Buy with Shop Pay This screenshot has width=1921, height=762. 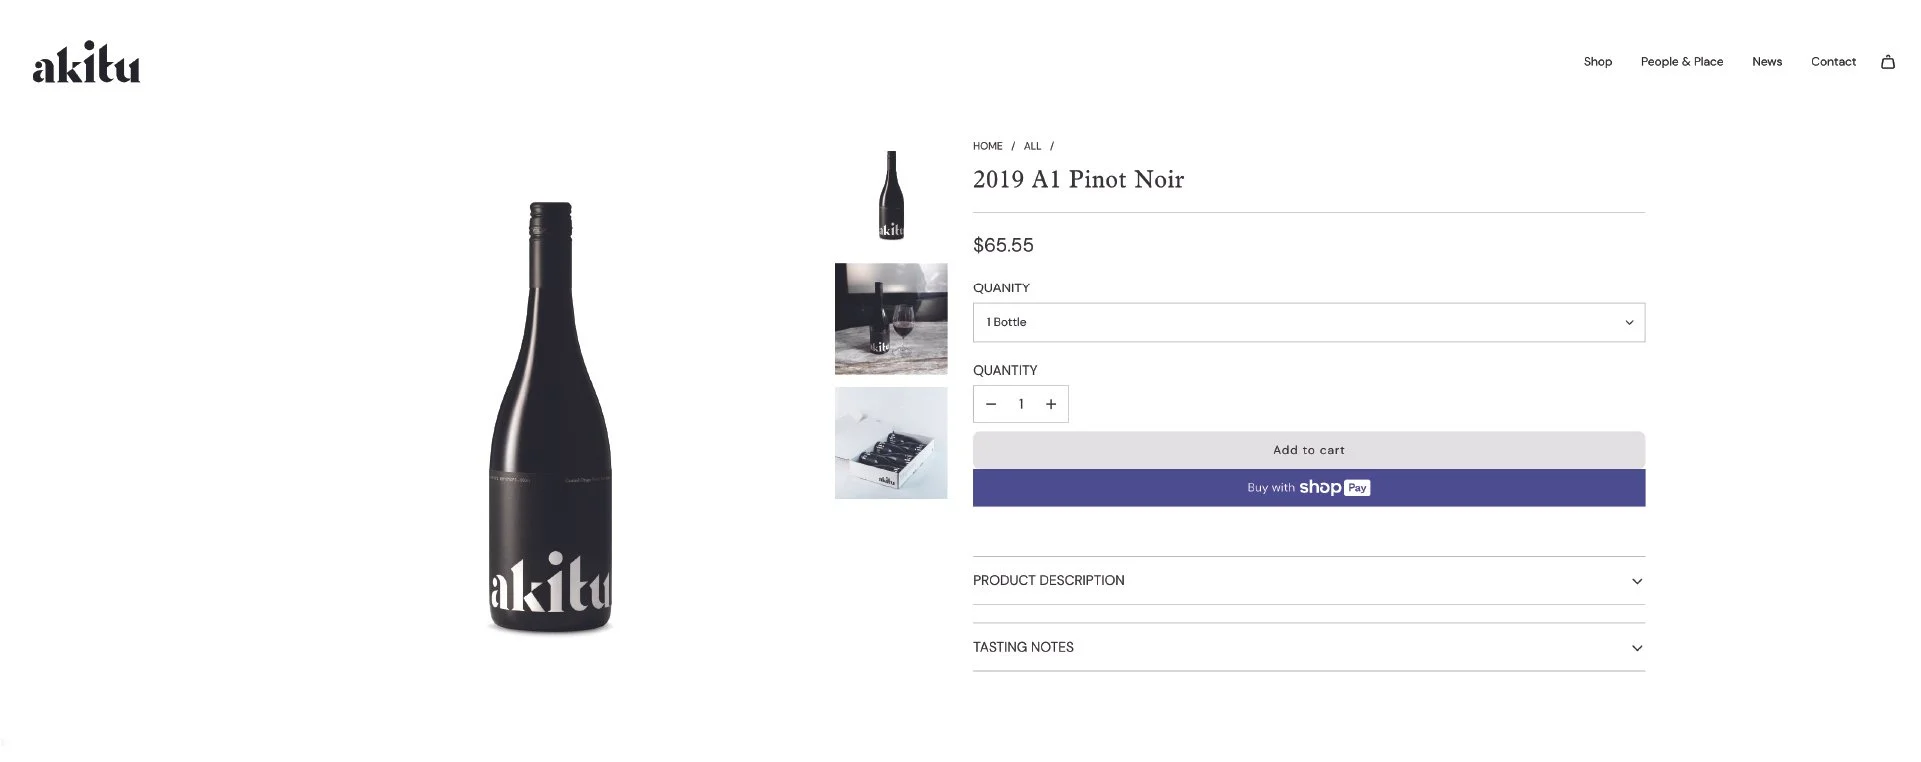(x=1308, y=488)
